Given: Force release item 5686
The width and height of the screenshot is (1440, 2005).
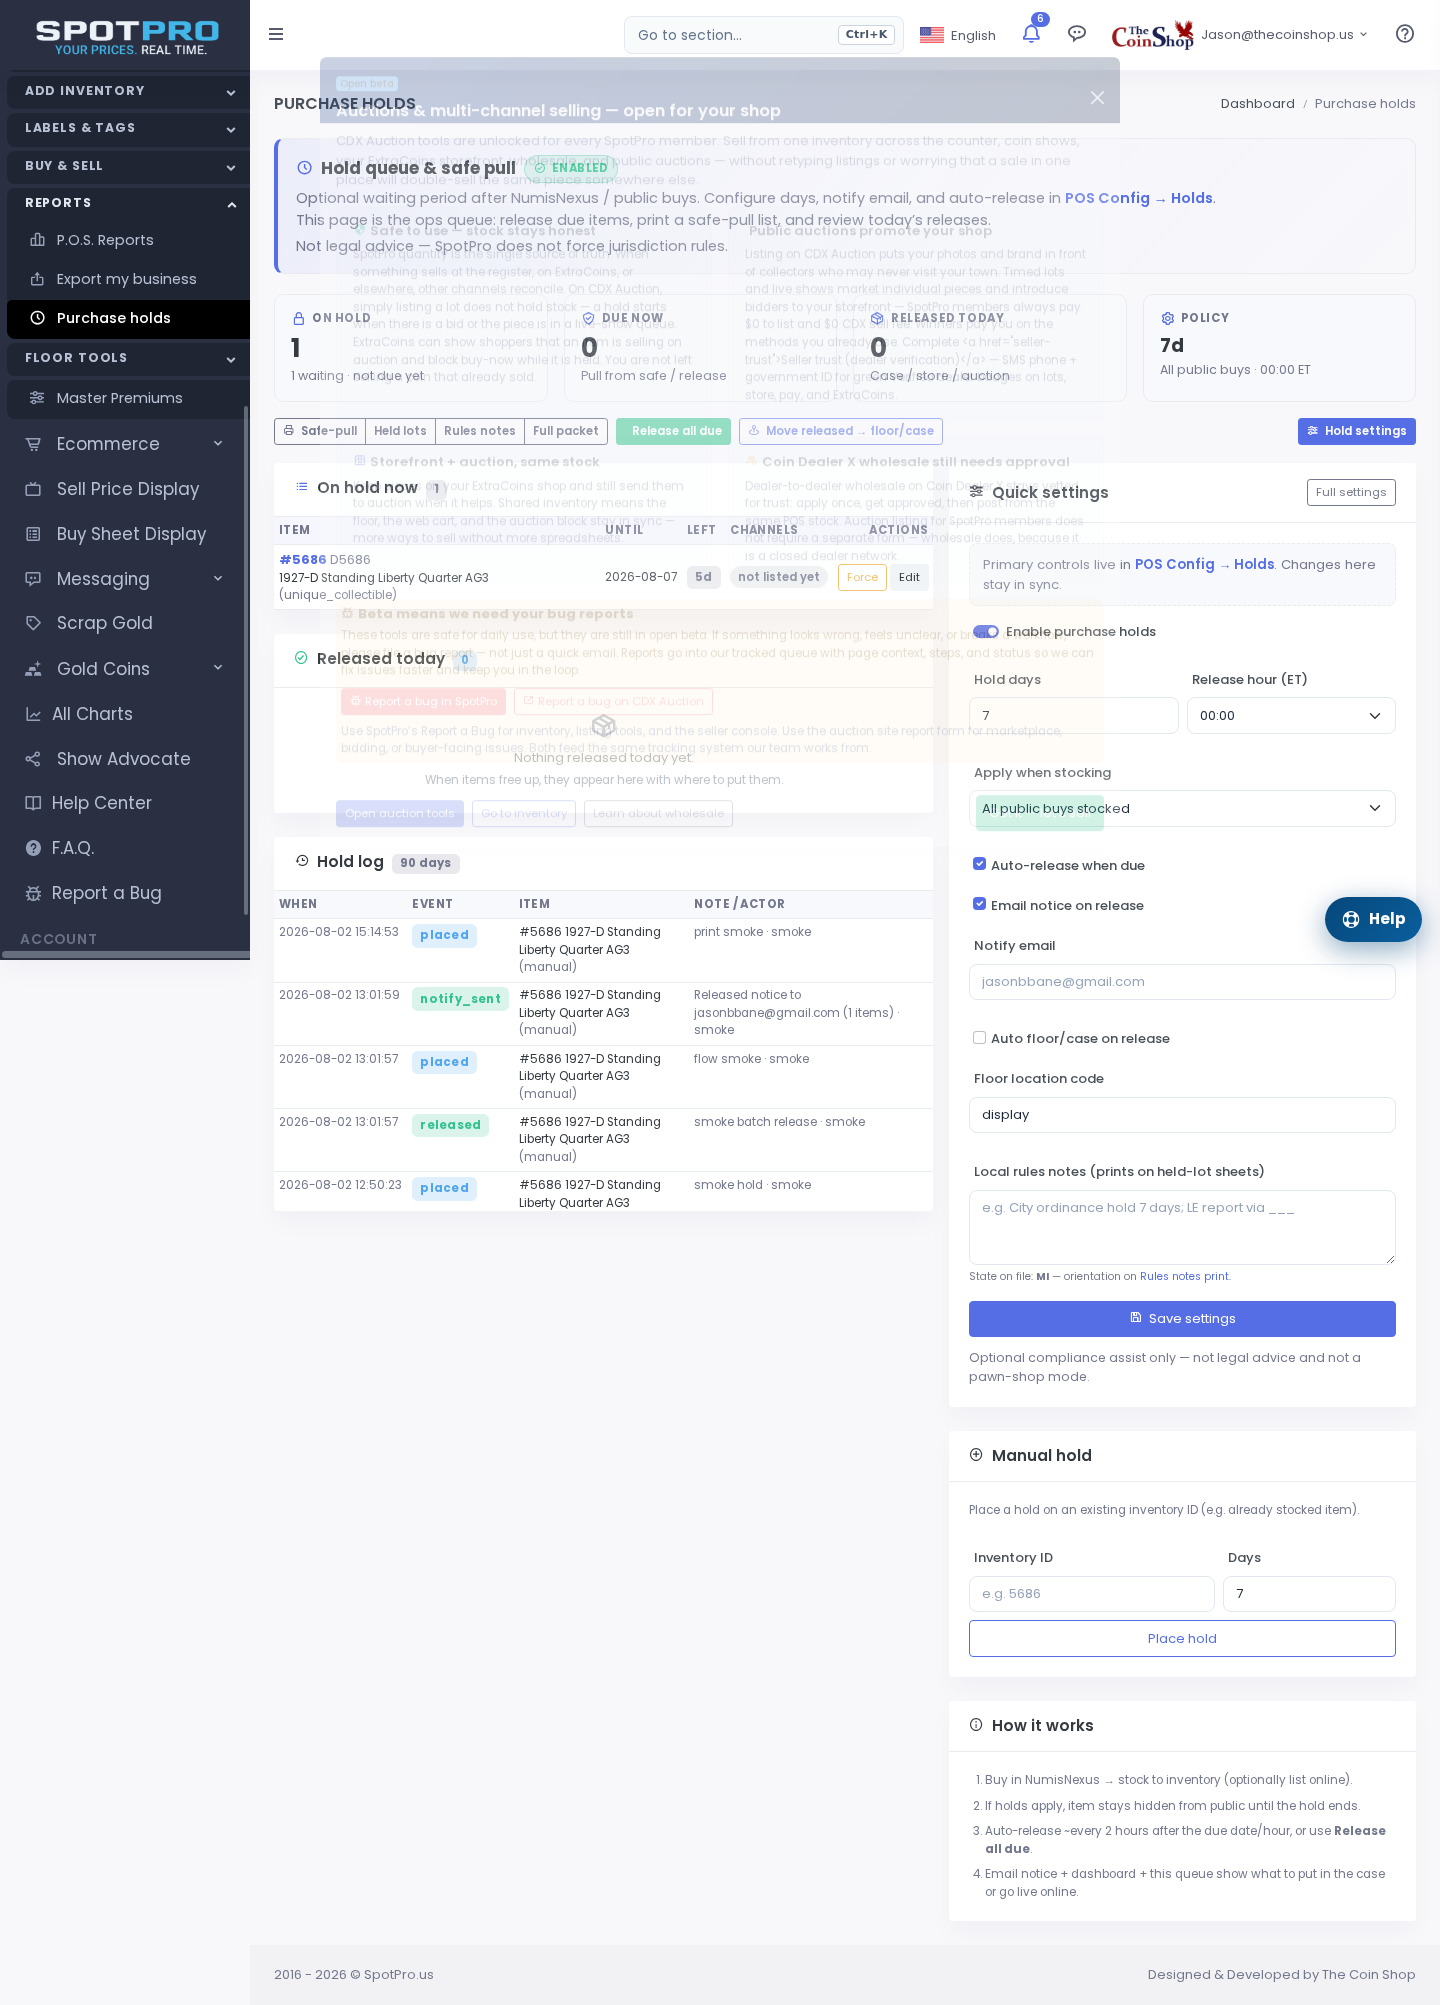Looking at the screenshot, I should pos(862,577).
